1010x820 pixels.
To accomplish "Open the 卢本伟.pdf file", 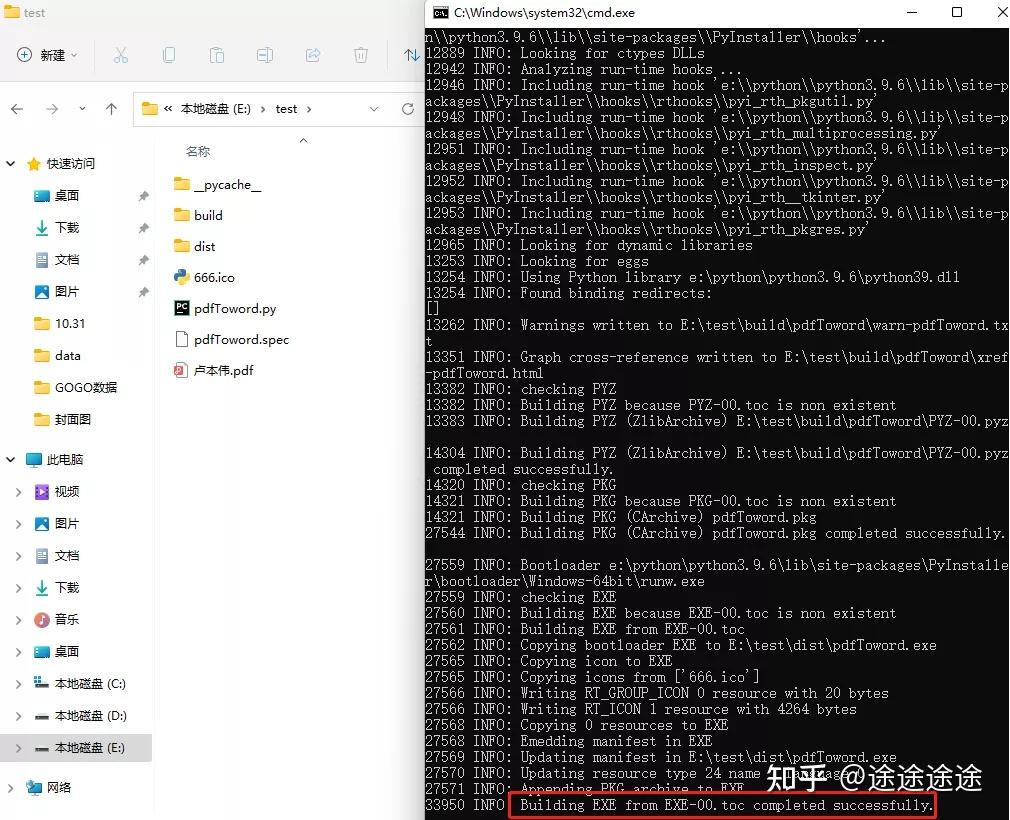I will click(222, 370).
